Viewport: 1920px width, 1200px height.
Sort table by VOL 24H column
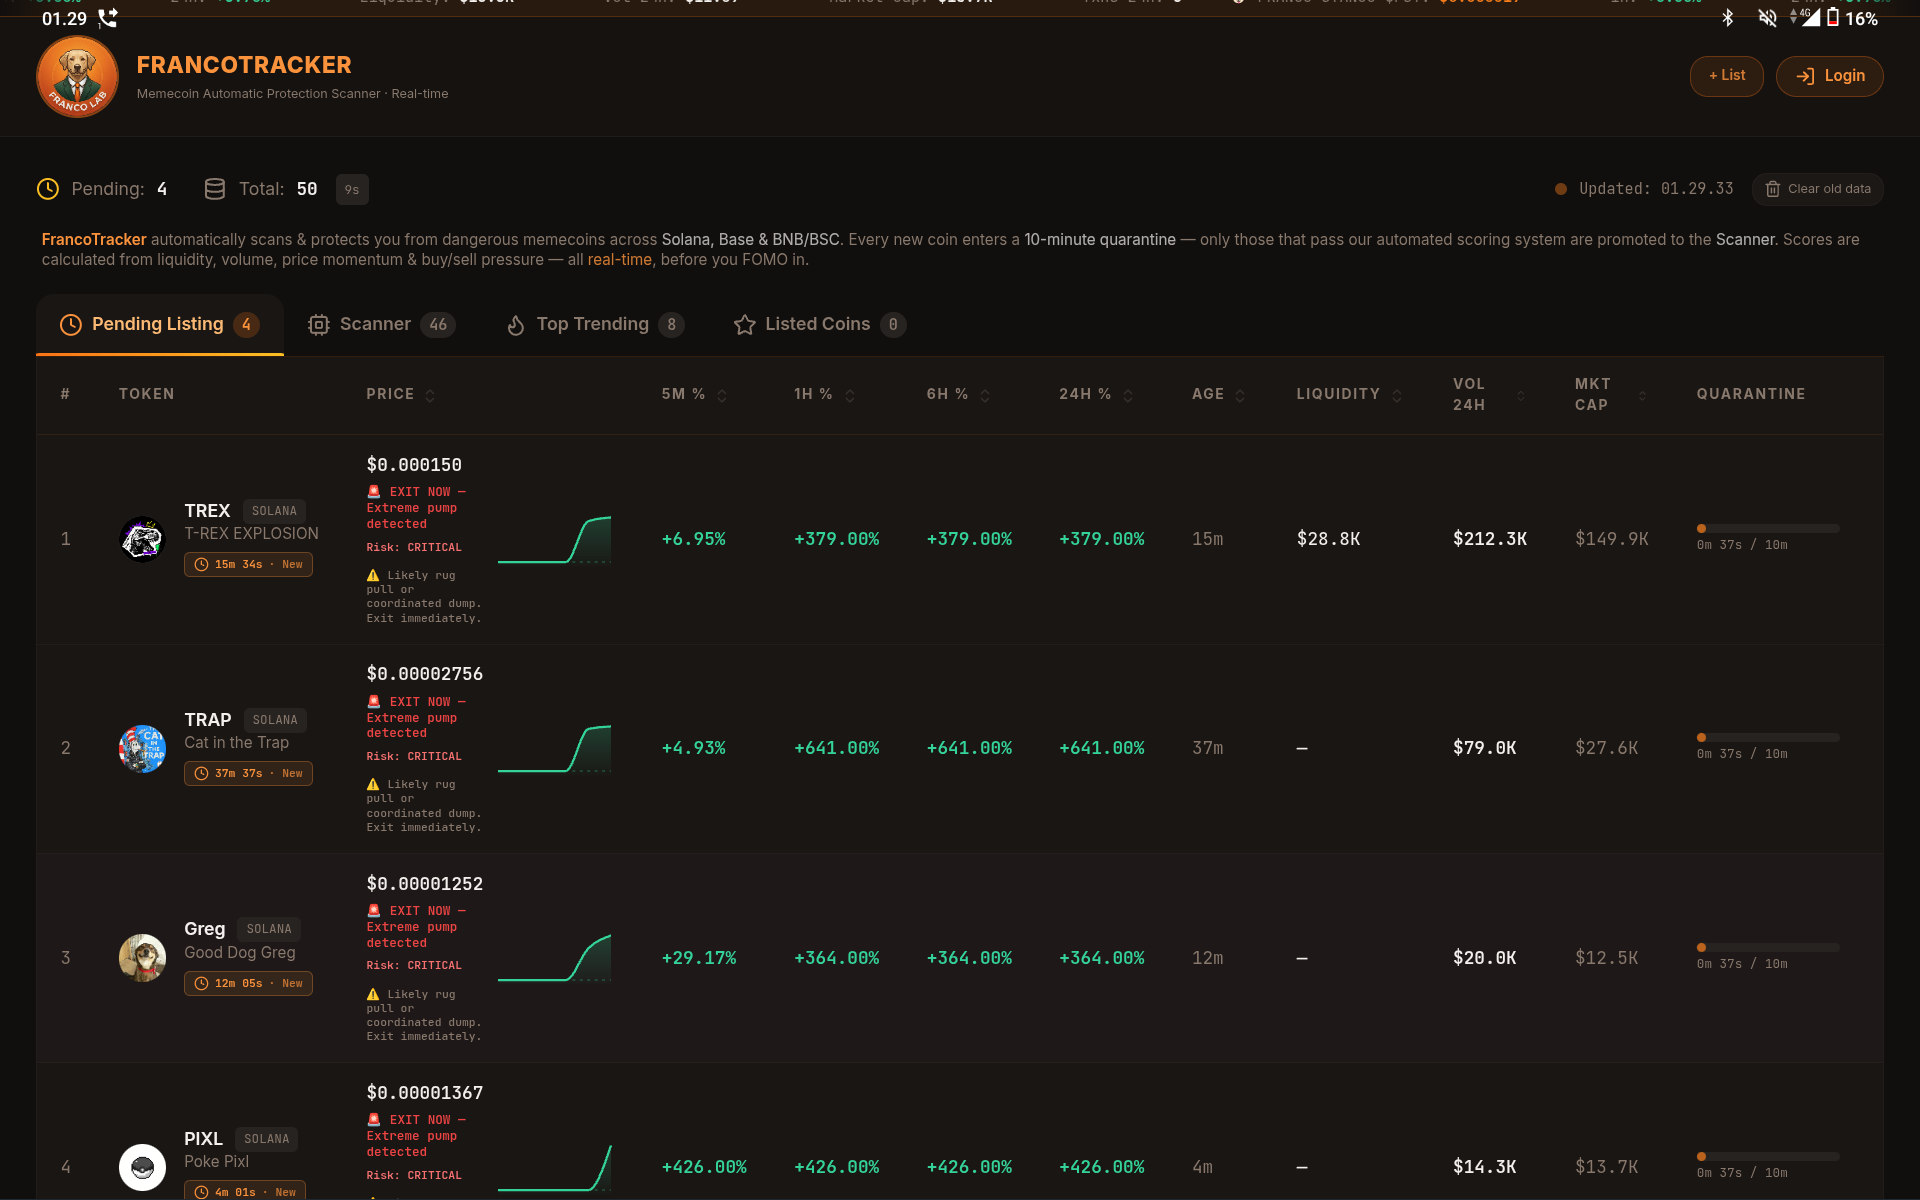click(x=1489, y=394)
